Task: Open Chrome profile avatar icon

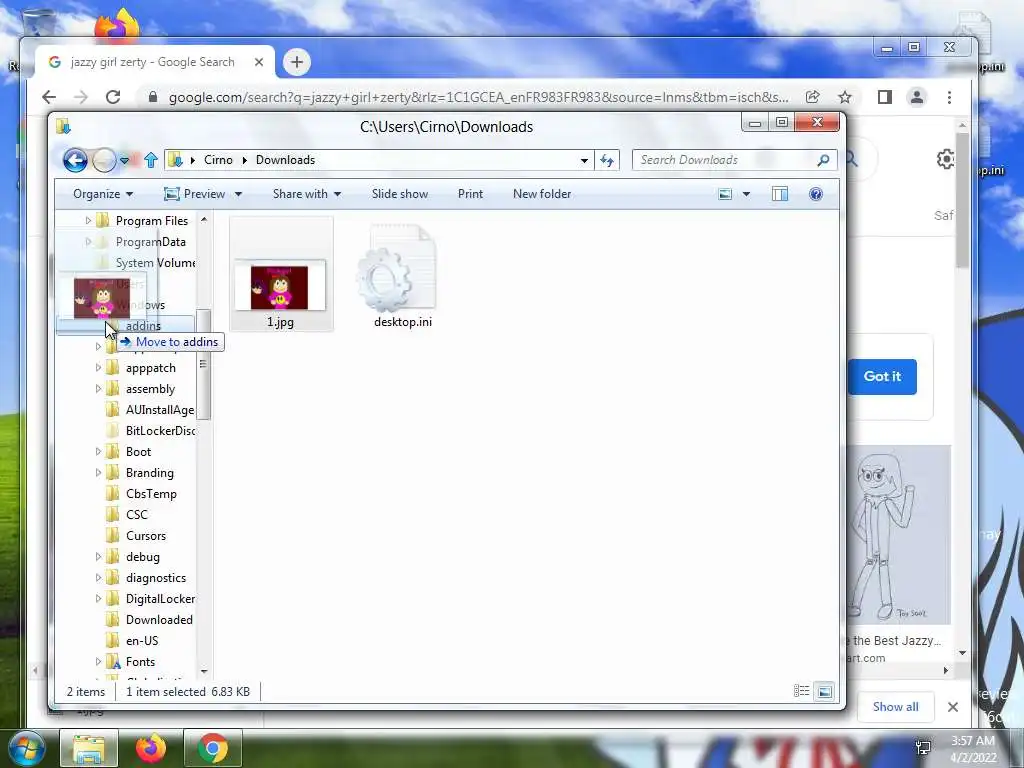Action: pos(917,97)
